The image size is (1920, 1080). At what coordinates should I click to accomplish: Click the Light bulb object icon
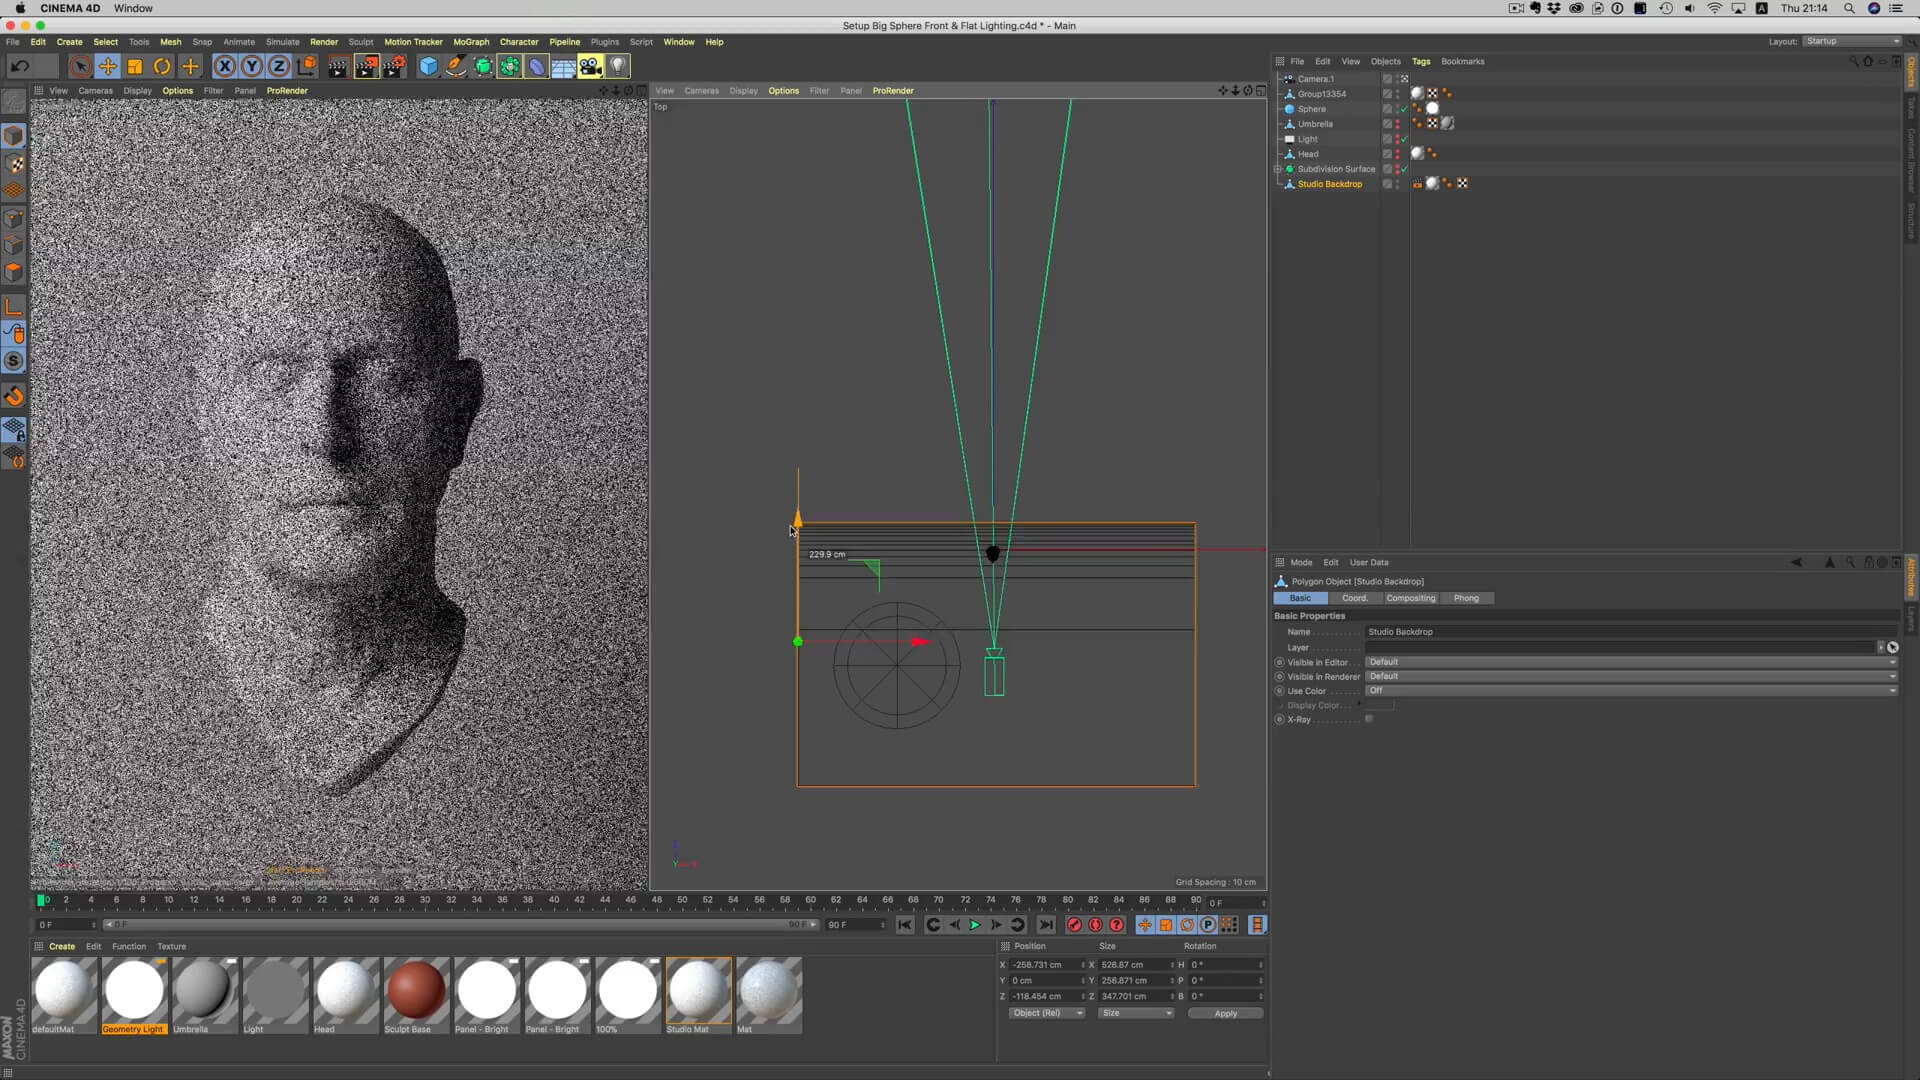coord(618,66)
